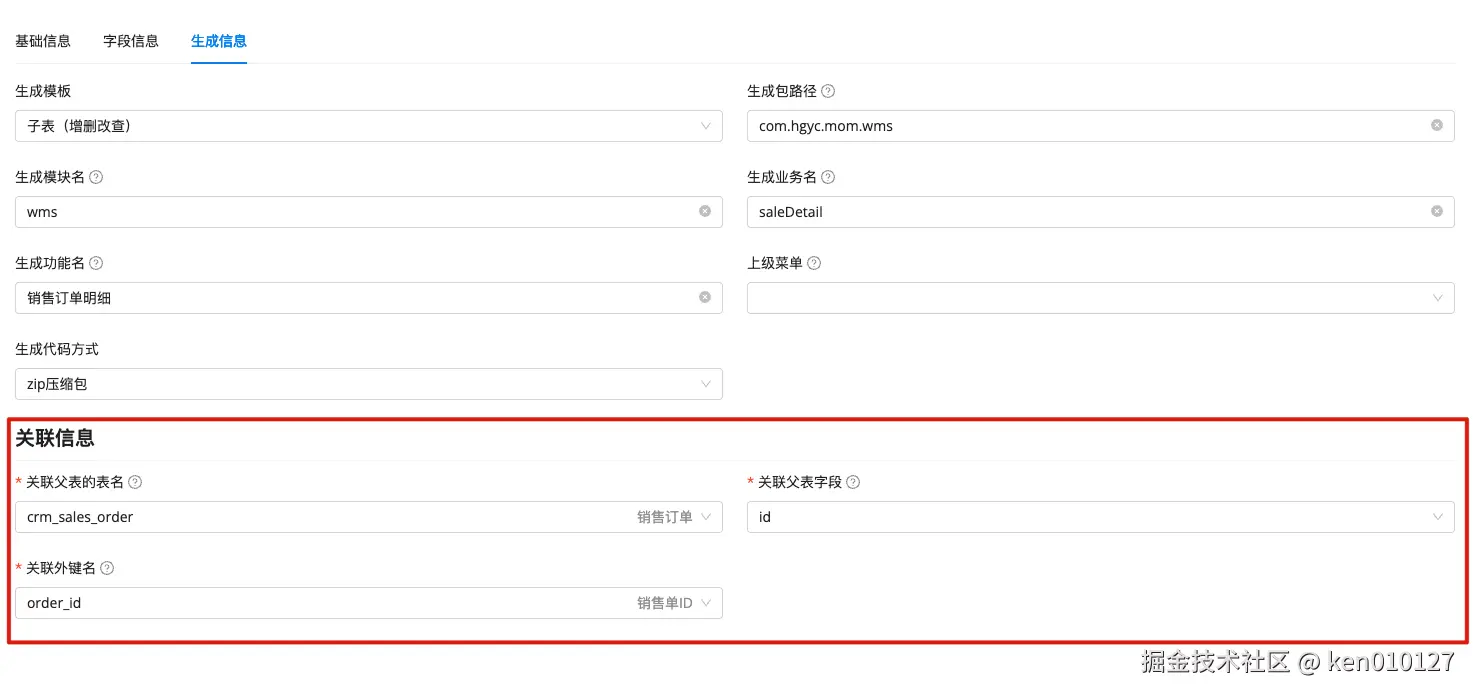The height and width of the screenshot is (696, 1475).
Task: Click help icon next to 生成模块名
Action: 96,177
